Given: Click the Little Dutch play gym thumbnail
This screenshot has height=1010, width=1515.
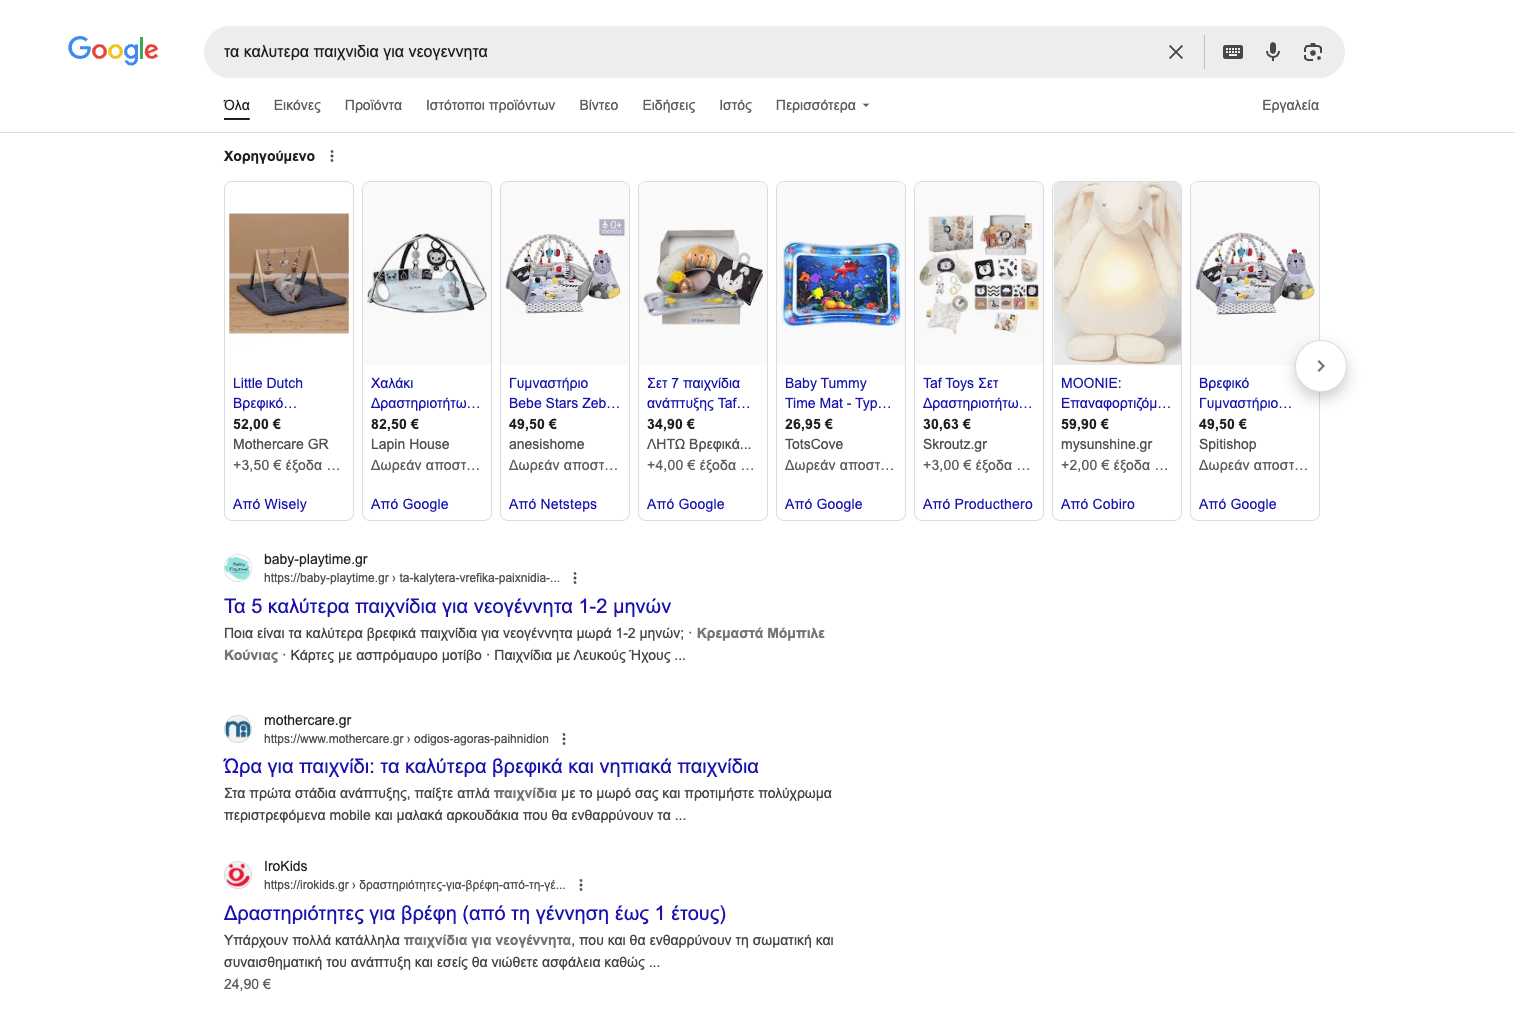Looking at the screenshot, I should click(289, 273).
